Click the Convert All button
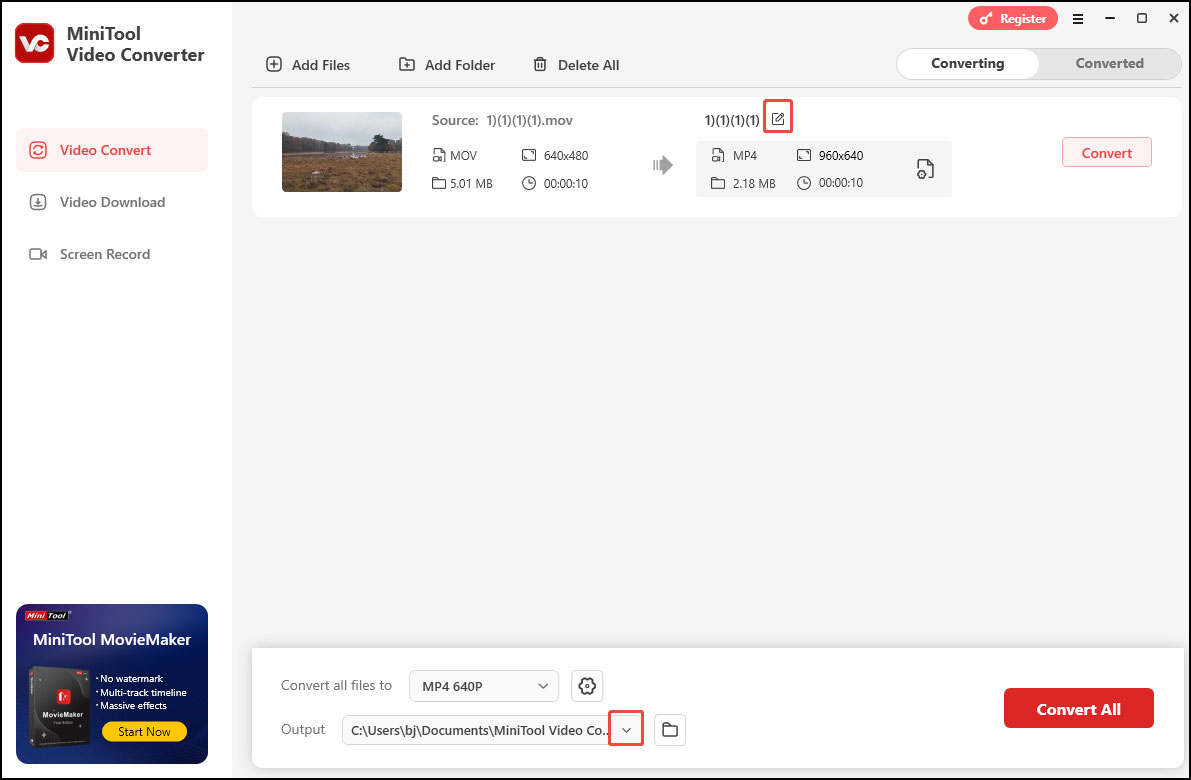This screenshot has width=1191, height=780. click(1079, 709)
